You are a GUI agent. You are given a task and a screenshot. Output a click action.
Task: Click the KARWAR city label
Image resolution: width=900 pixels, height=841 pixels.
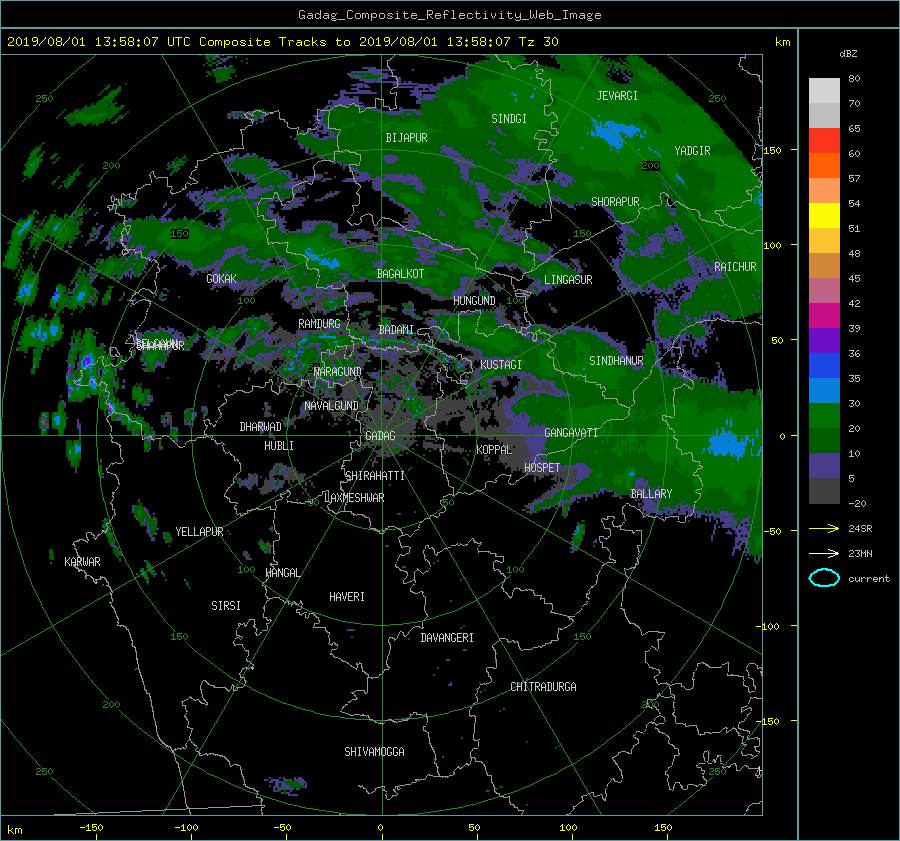point(83,561)
